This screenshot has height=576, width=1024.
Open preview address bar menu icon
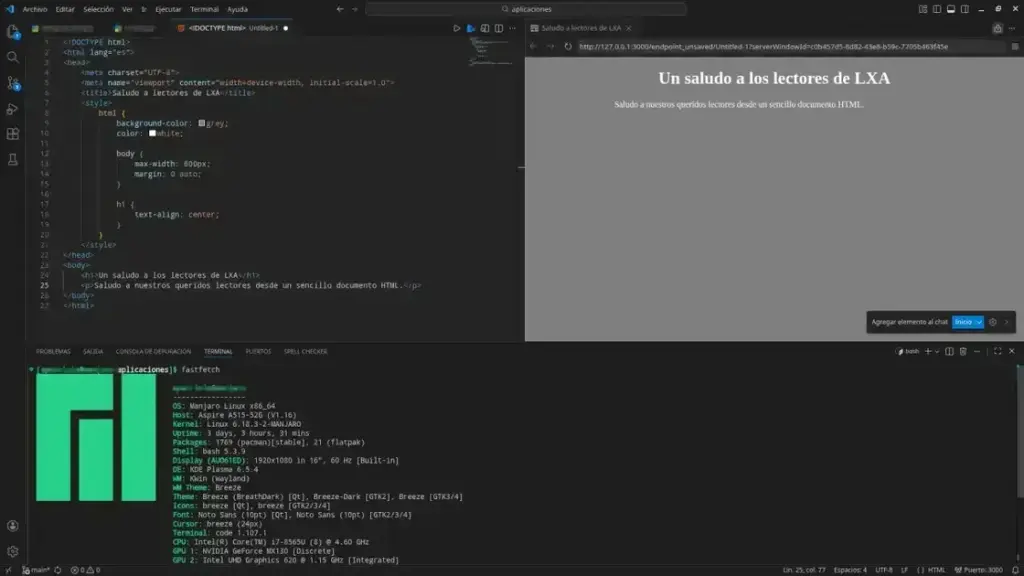point(1015,46)
